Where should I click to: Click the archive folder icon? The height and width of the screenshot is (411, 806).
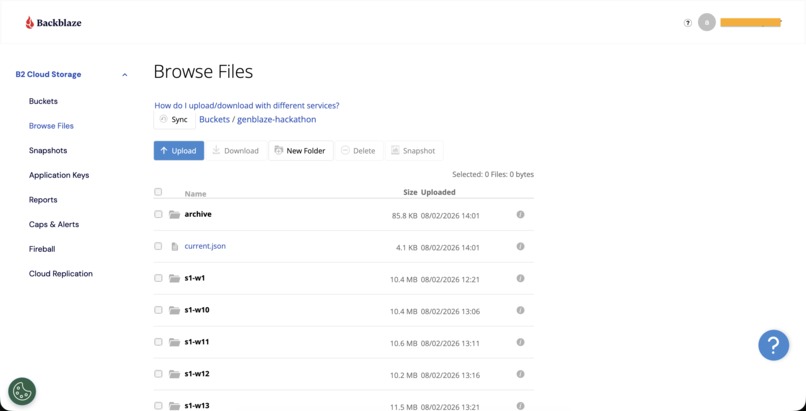click(174, 214)
